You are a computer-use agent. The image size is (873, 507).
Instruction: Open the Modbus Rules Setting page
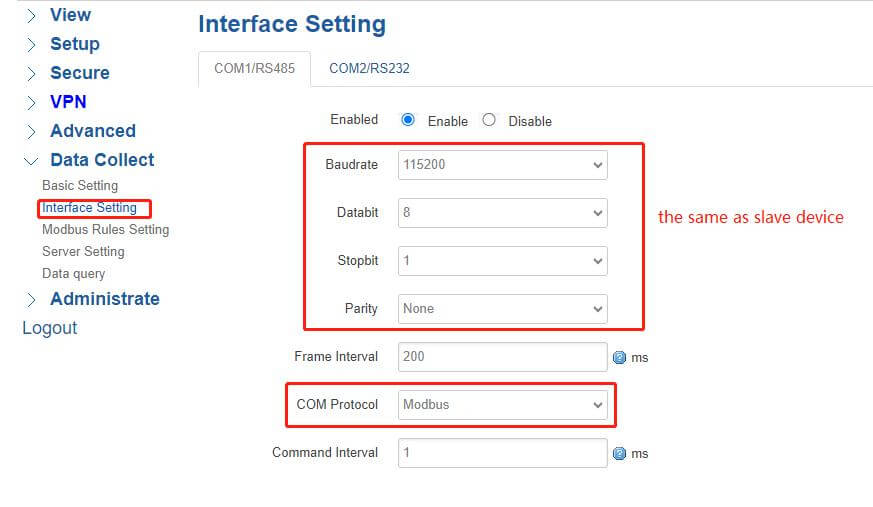click(x=105, y=230)
